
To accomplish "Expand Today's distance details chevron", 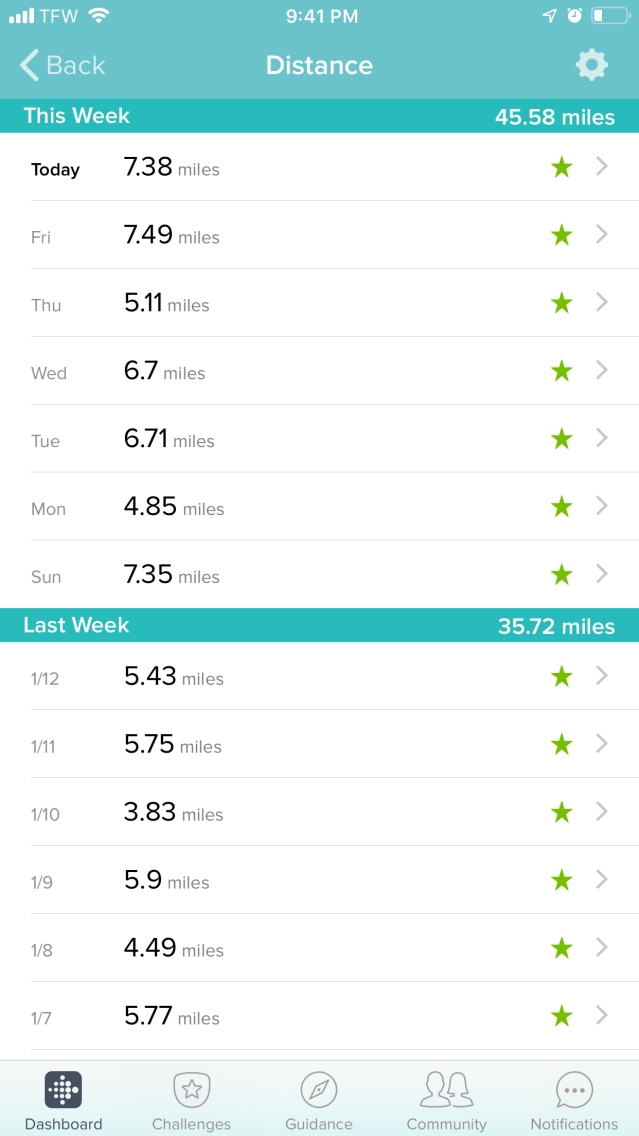I will click(x=602, y=167).
